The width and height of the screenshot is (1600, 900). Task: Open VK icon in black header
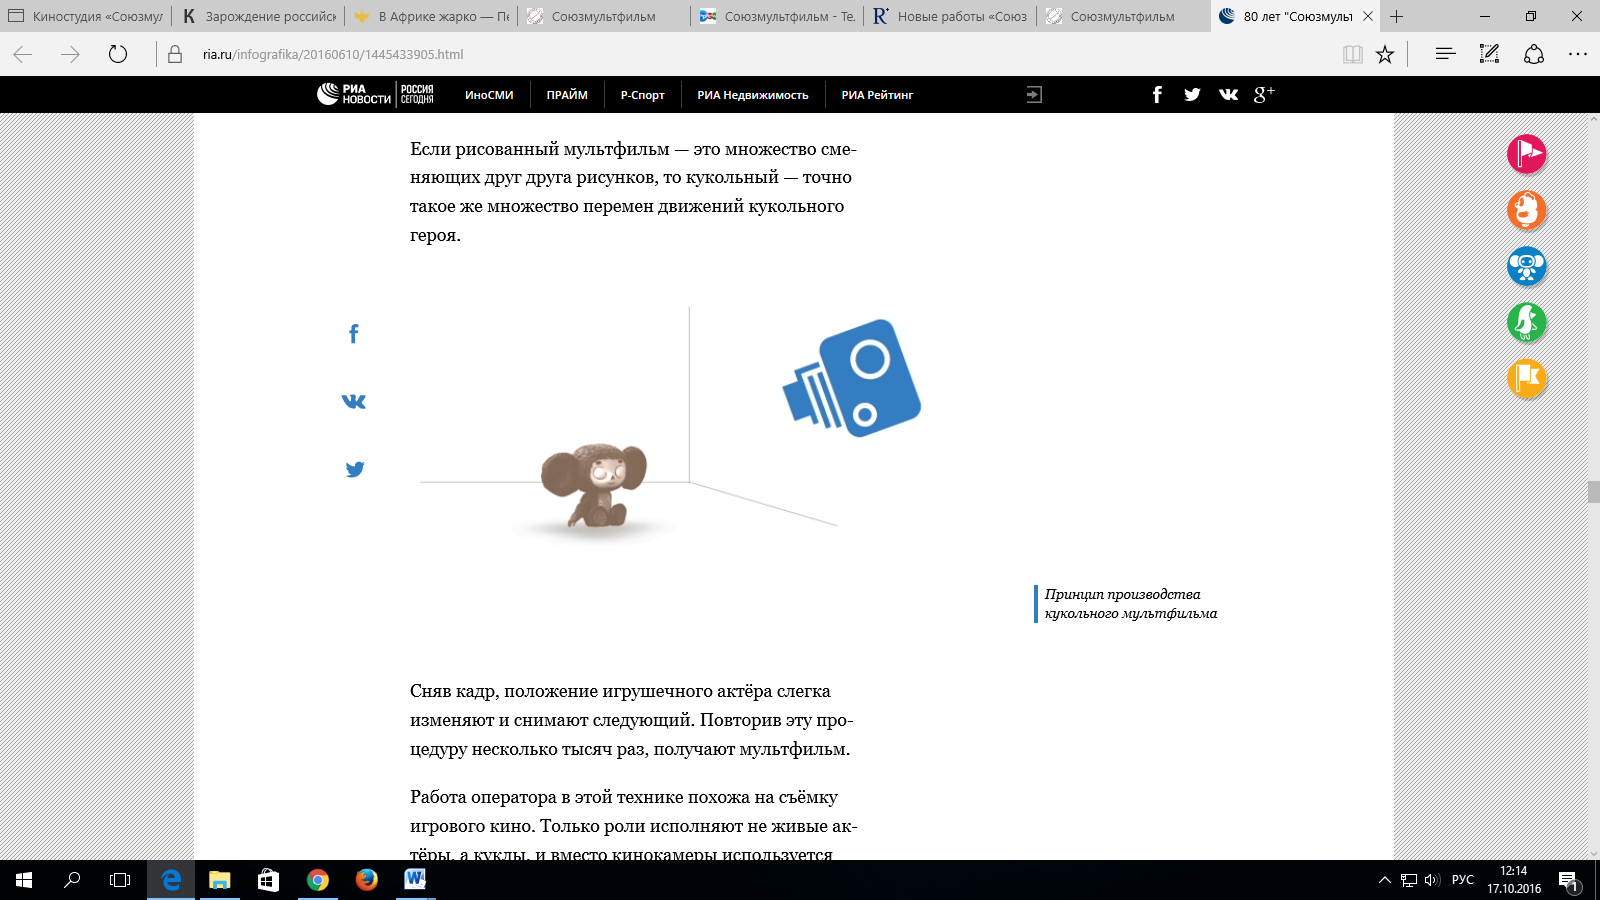click(x=1228, y=94)
